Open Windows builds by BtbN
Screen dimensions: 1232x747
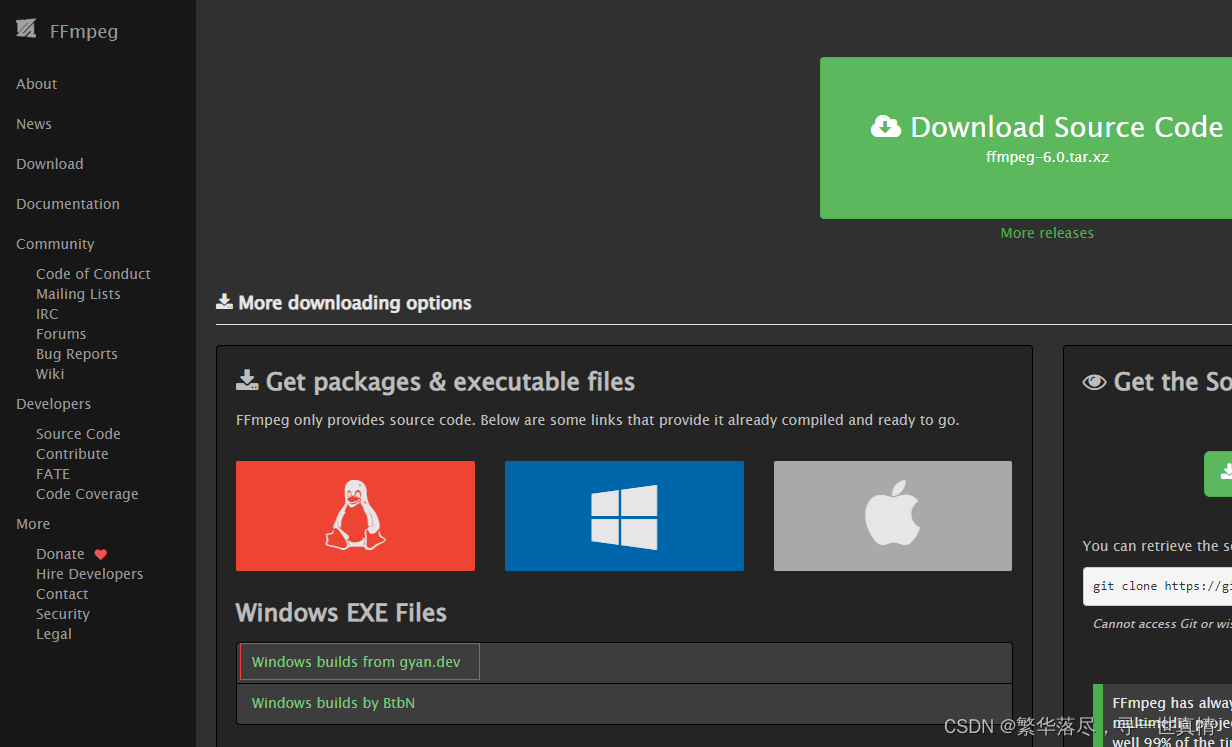[333, 703]
